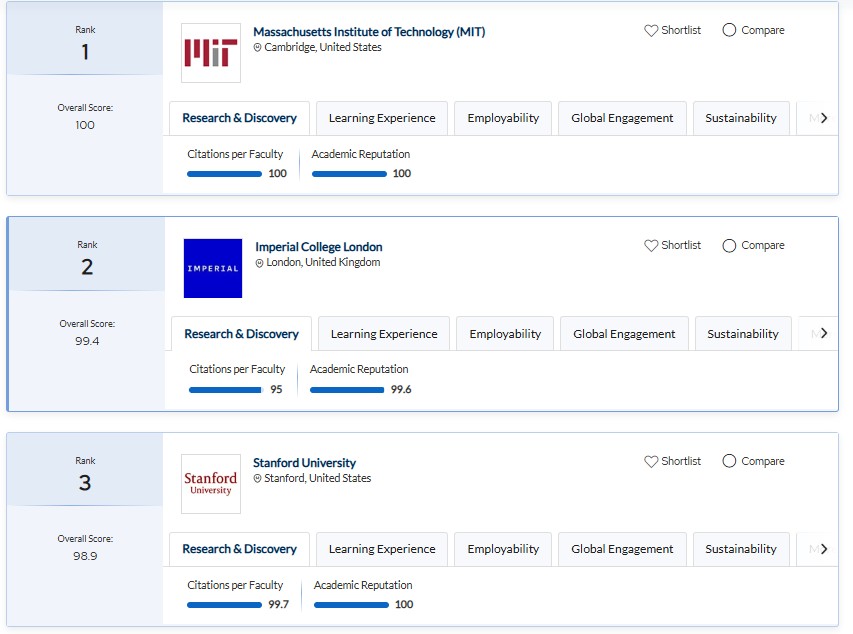The image size is (853, 634).
Task: Click Imperial's Citations per Faculty progress bar
Action: point(226,390)
